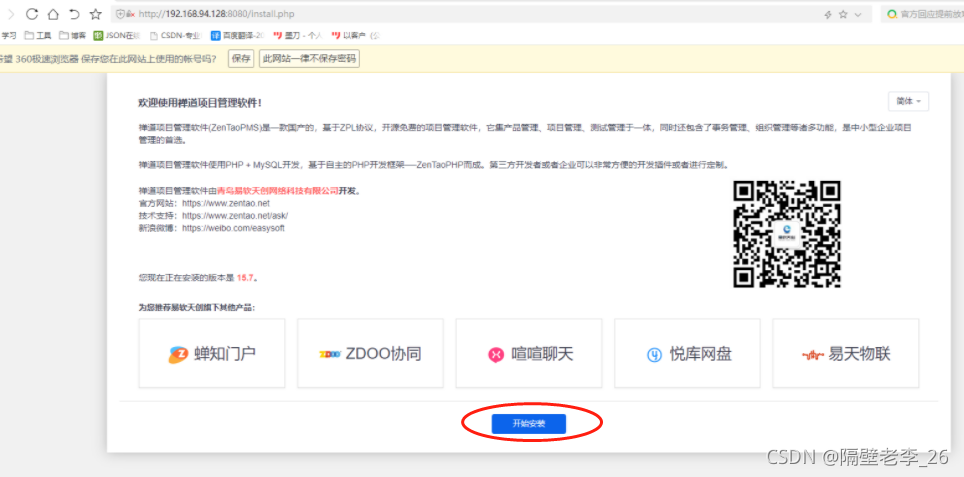The image size is (964, 477).
Task: Click the favorites star beside the home icon
Action: [x=95, y=14]
